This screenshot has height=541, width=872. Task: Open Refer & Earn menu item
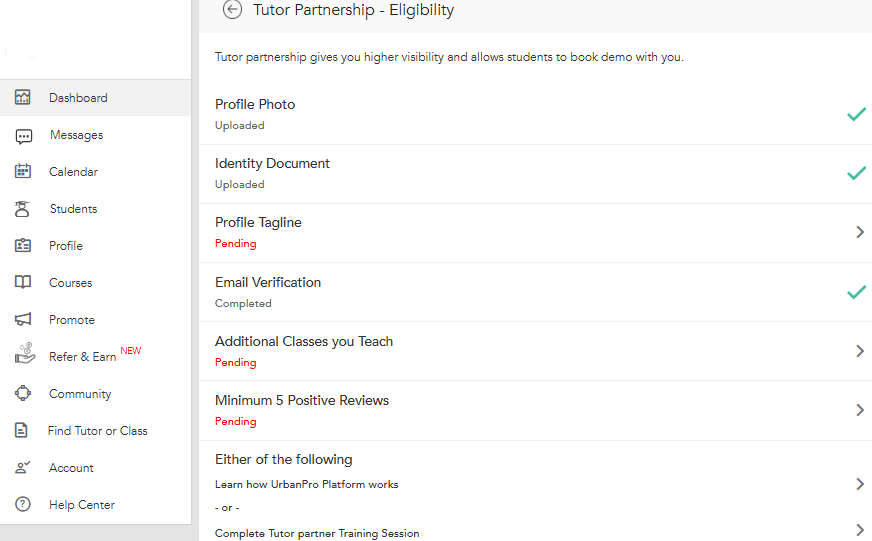pyautogui.click(x=83, y=357)
